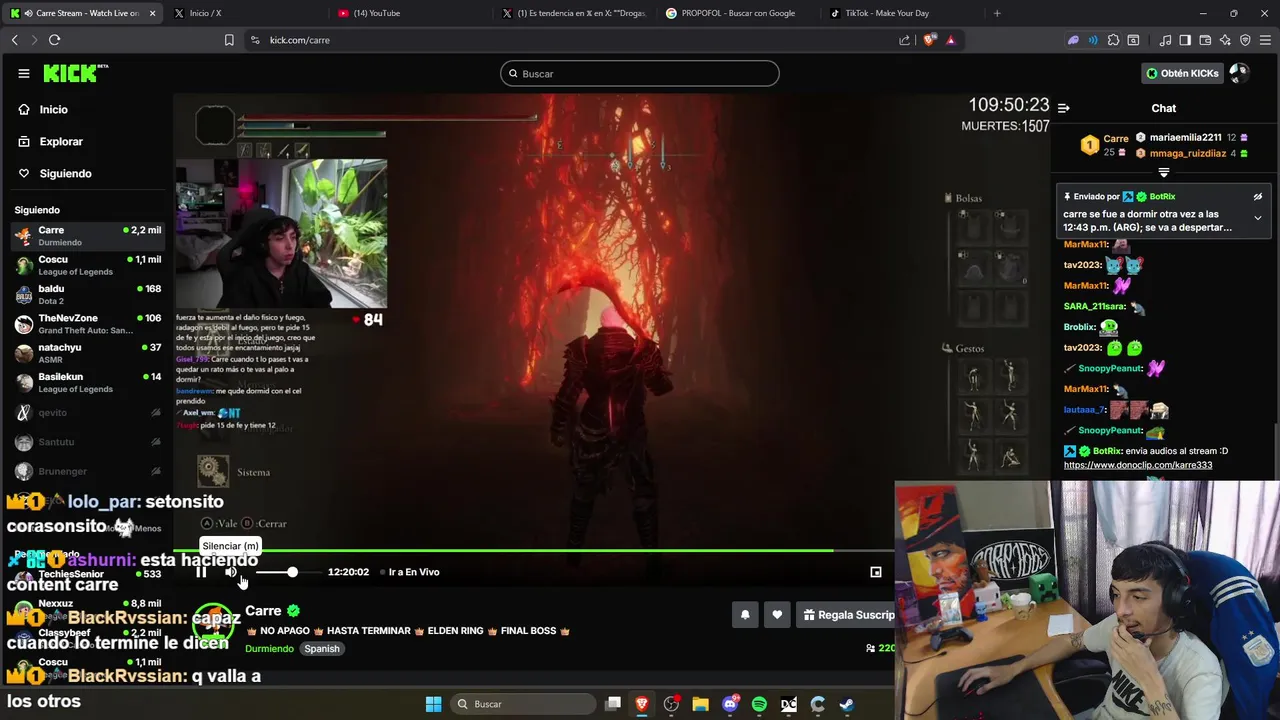1280x720 pixels.
Task: Go back in browser history
Action: [14, 40]
